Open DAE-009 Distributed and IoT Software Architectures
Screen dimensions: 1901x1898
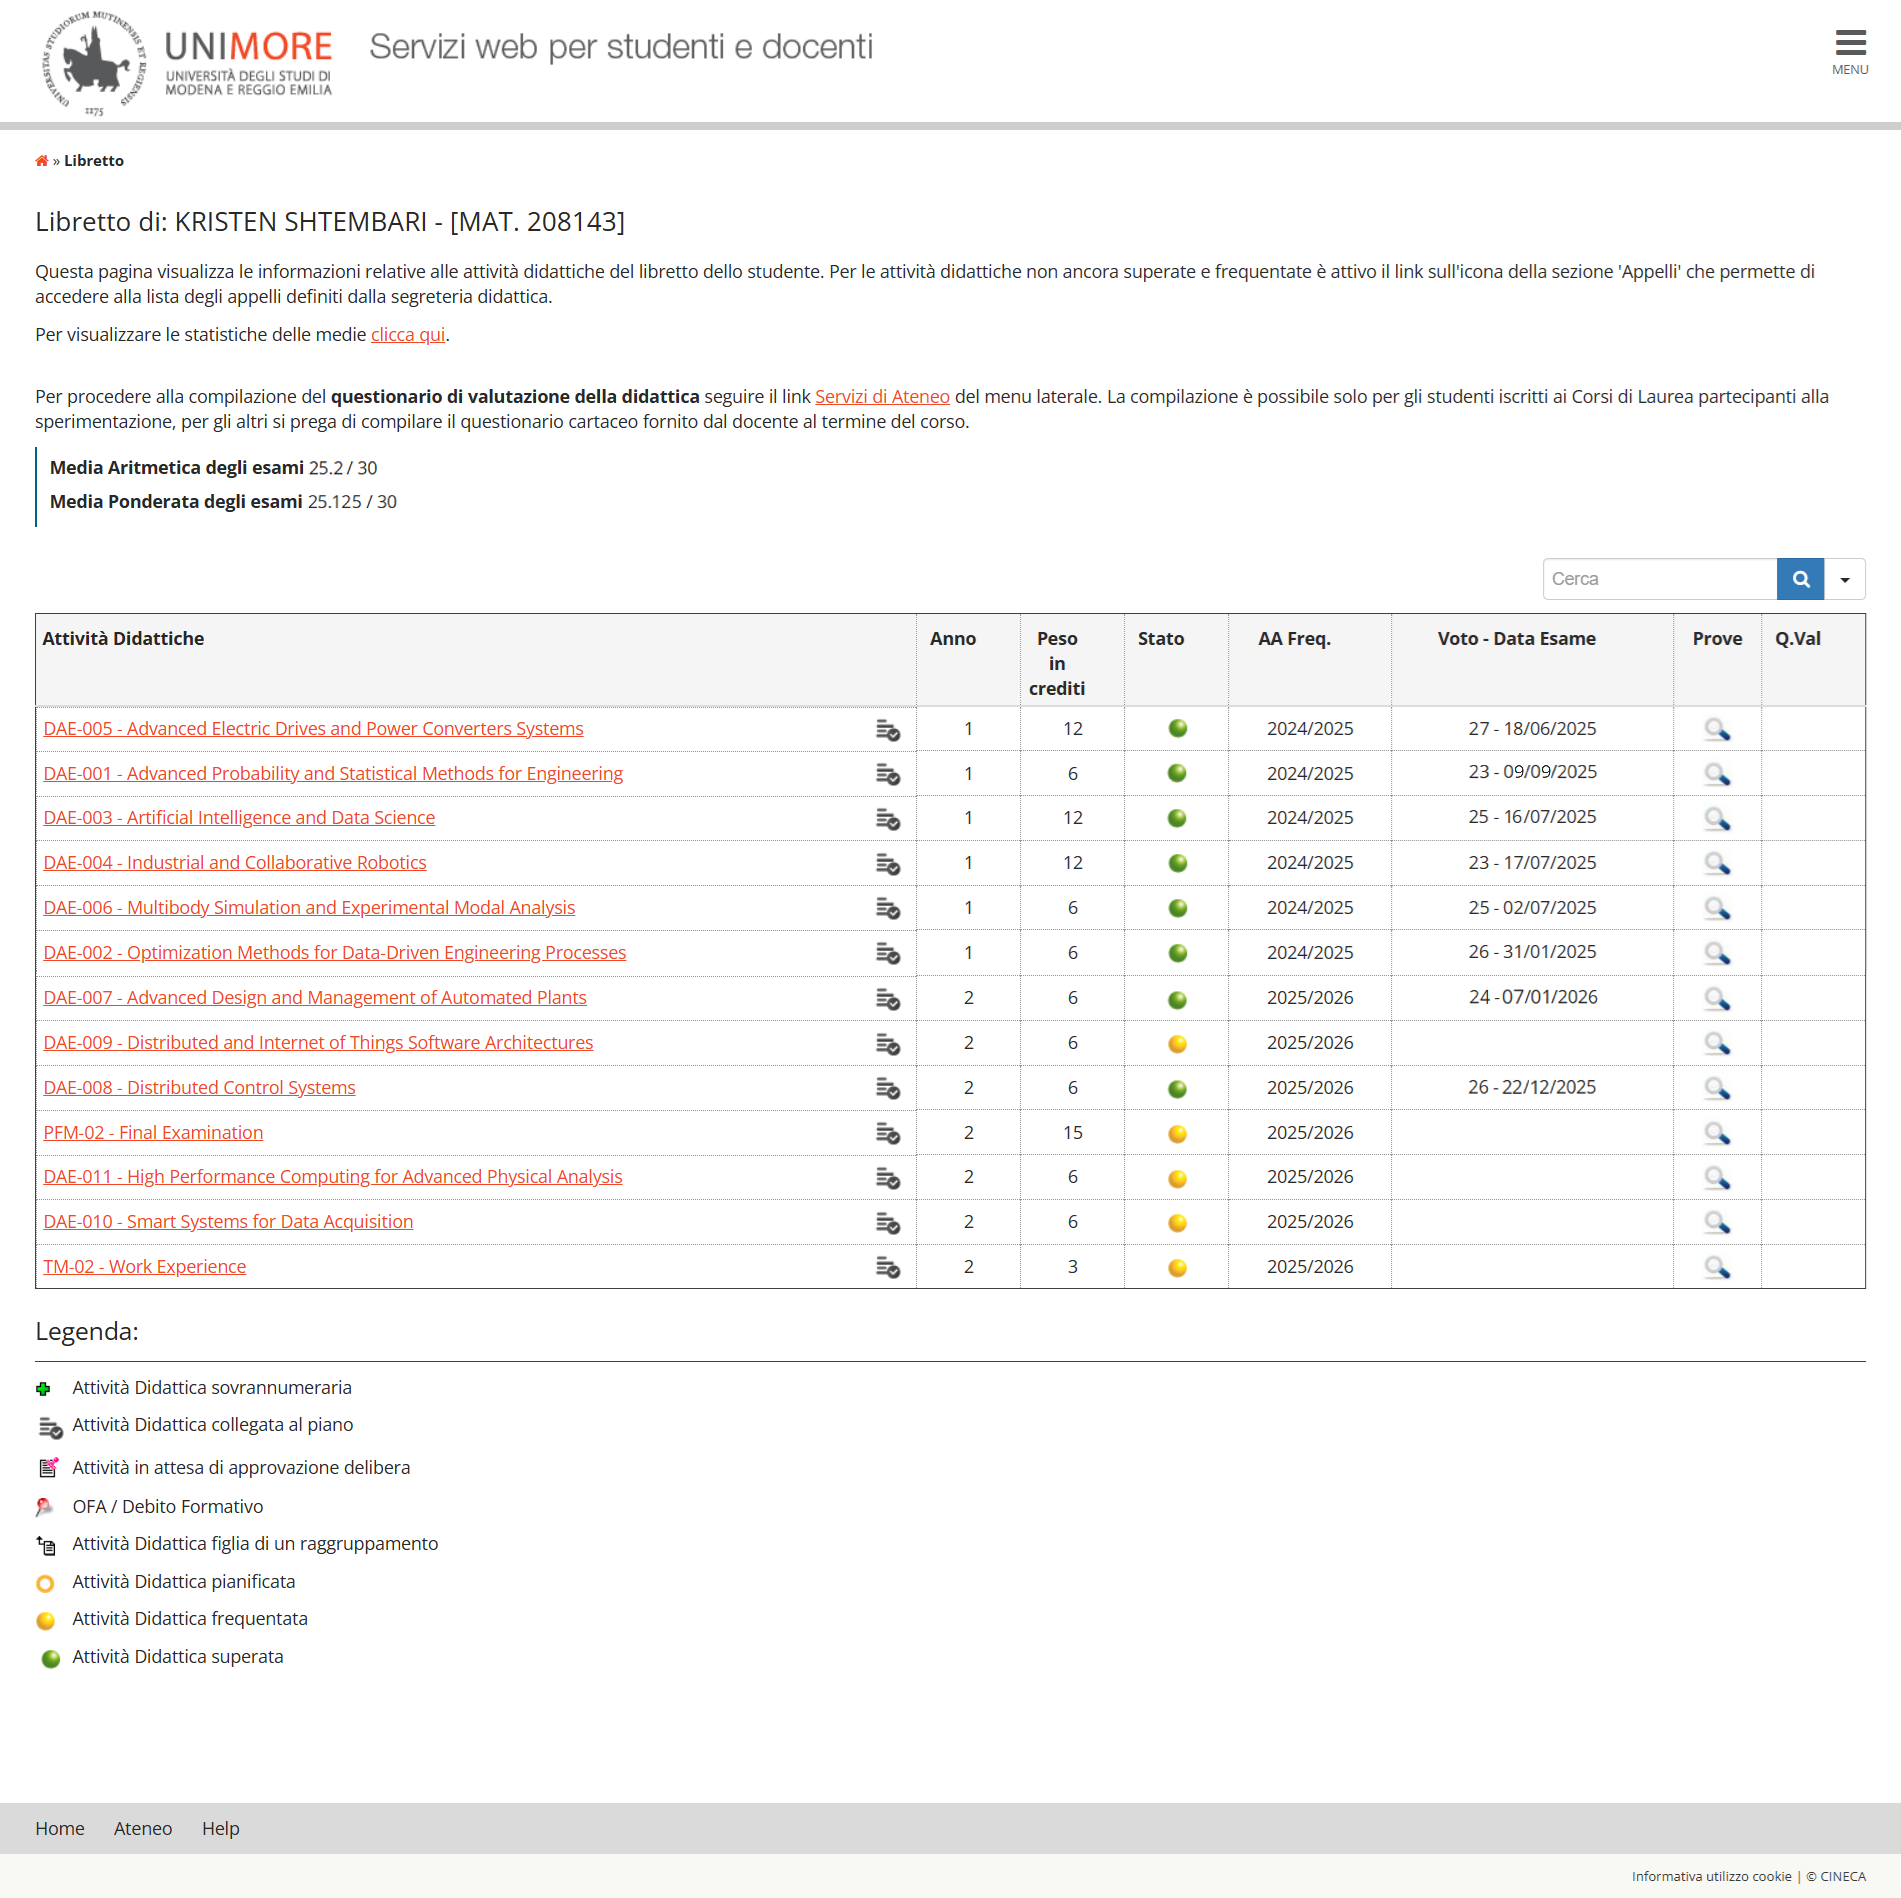point(318,1043)
